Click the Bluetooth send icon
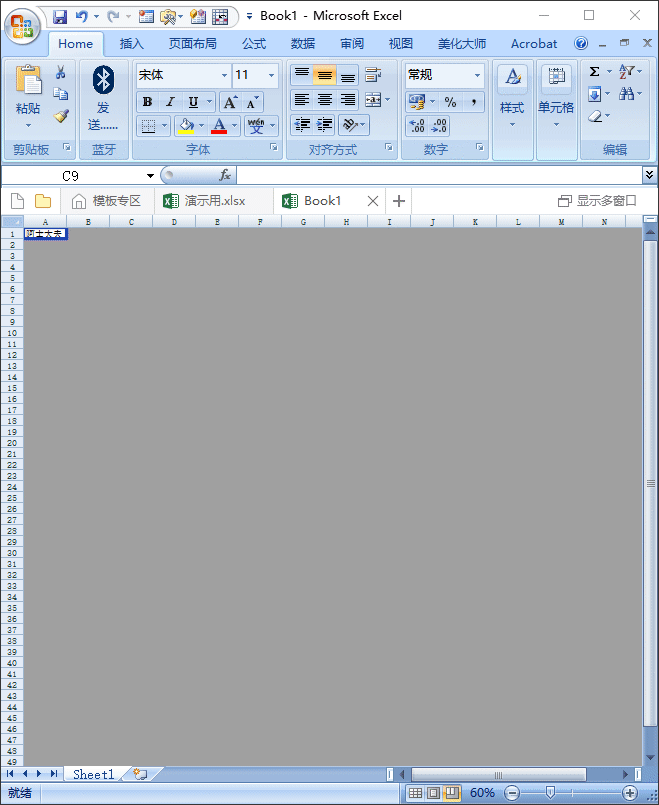This screenshot has height=805, width=659. pyautogui.click(x=103, y=80)
